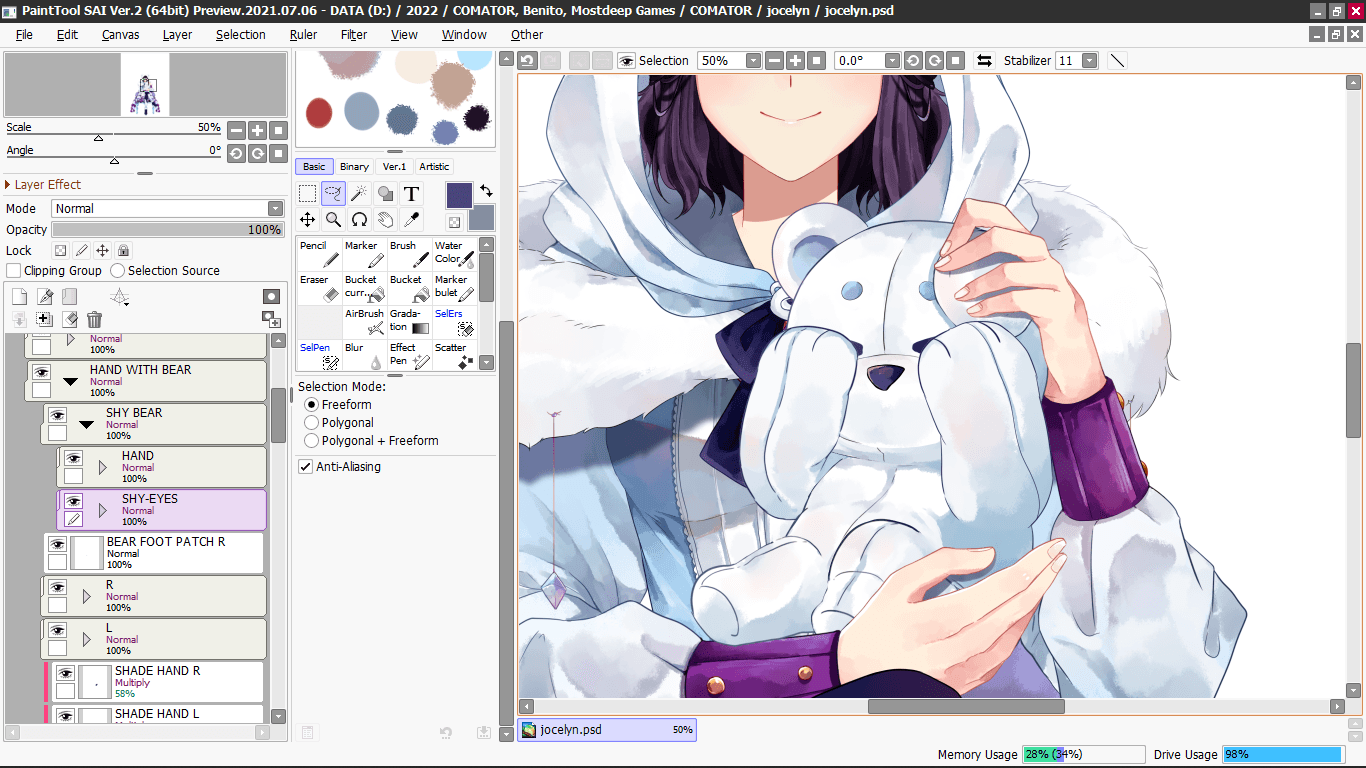Collapse the SHY BEAR folder
Image resolution: width=1366 pixels, height=768 pixels.
point(86,425)
